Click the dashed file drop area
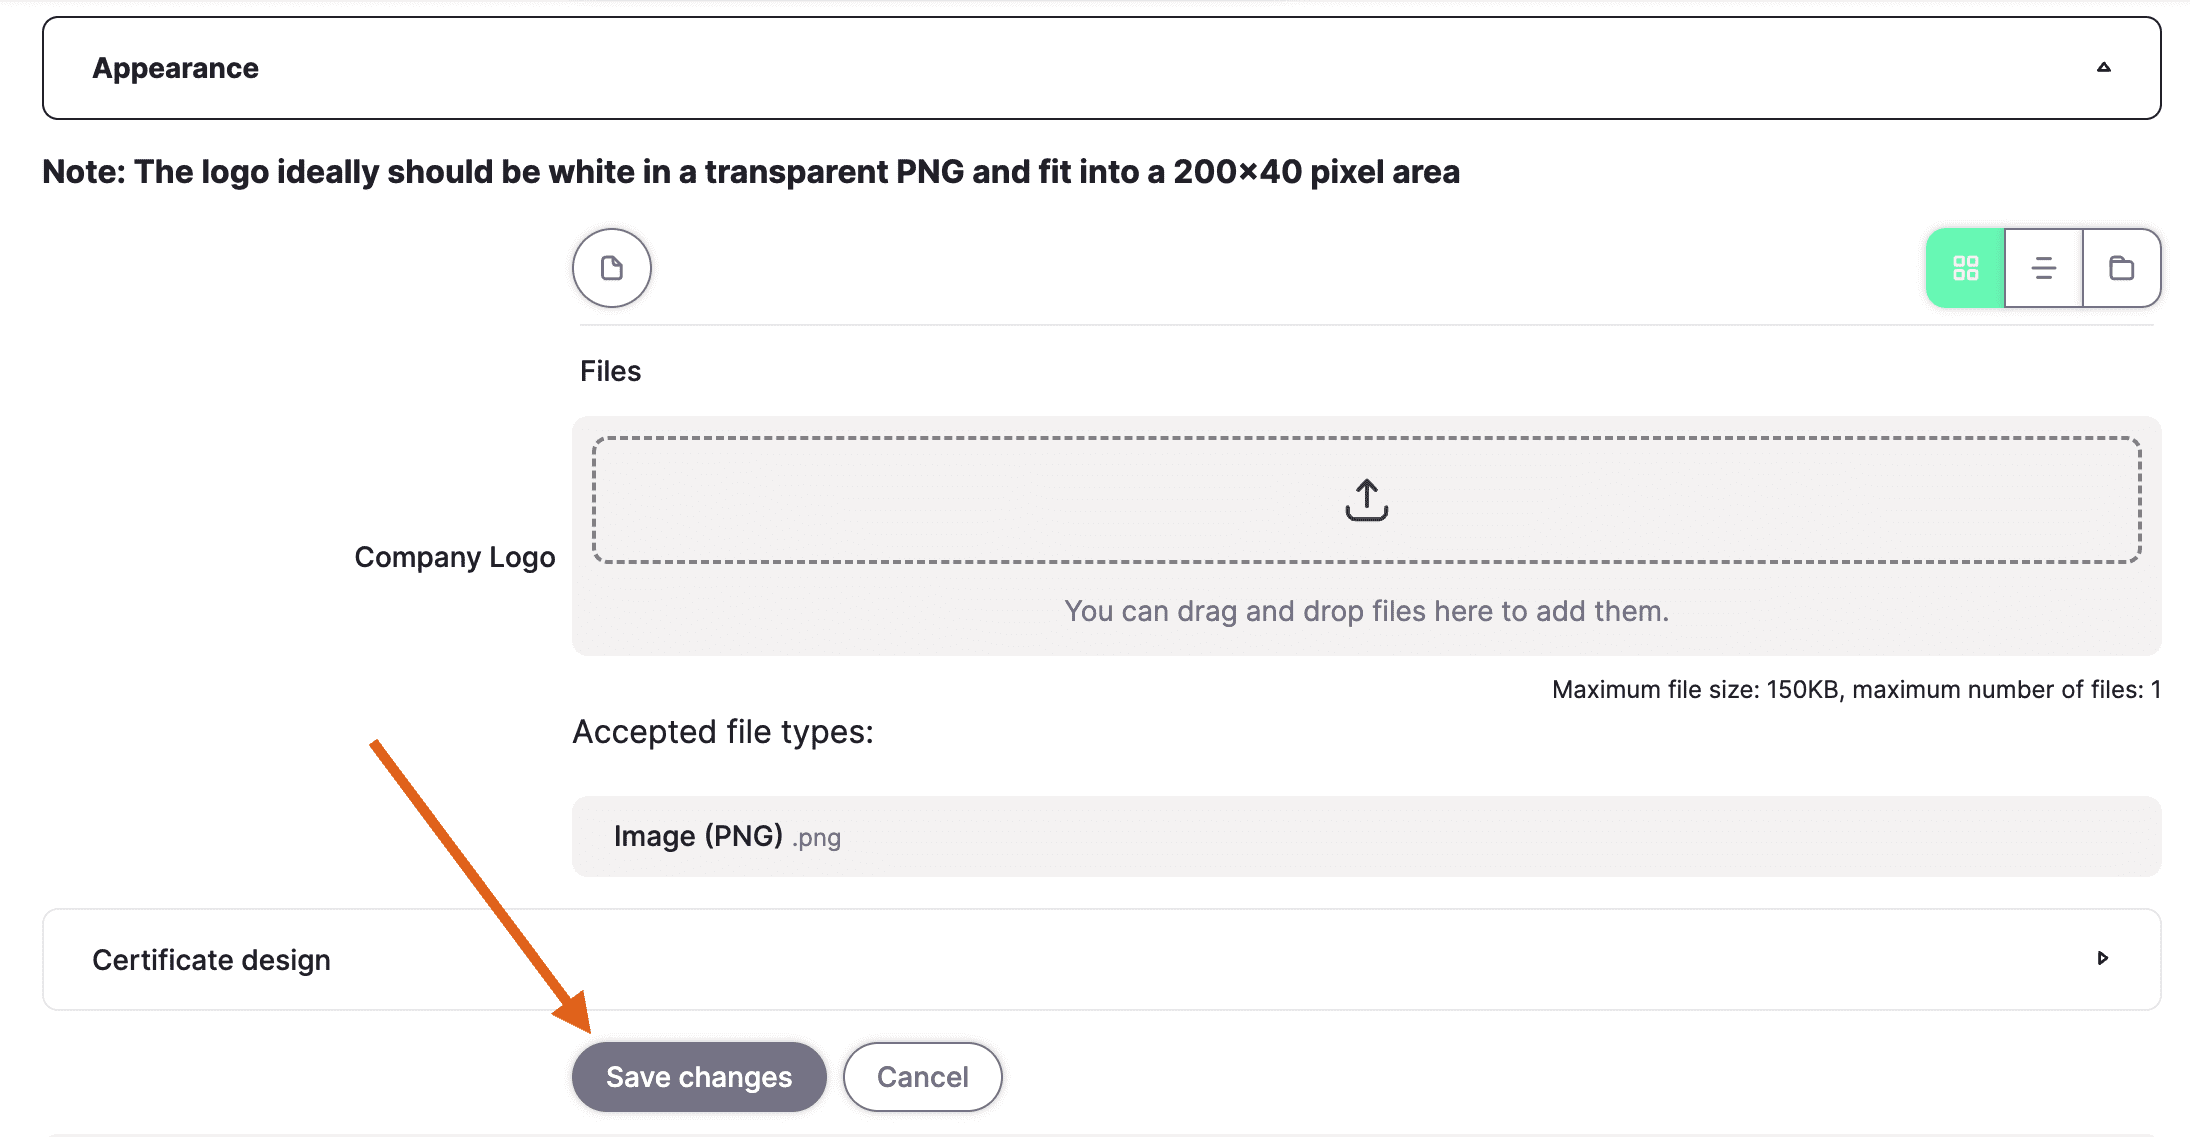Screen dimensions: 2190x1137 pos(1366,500)
